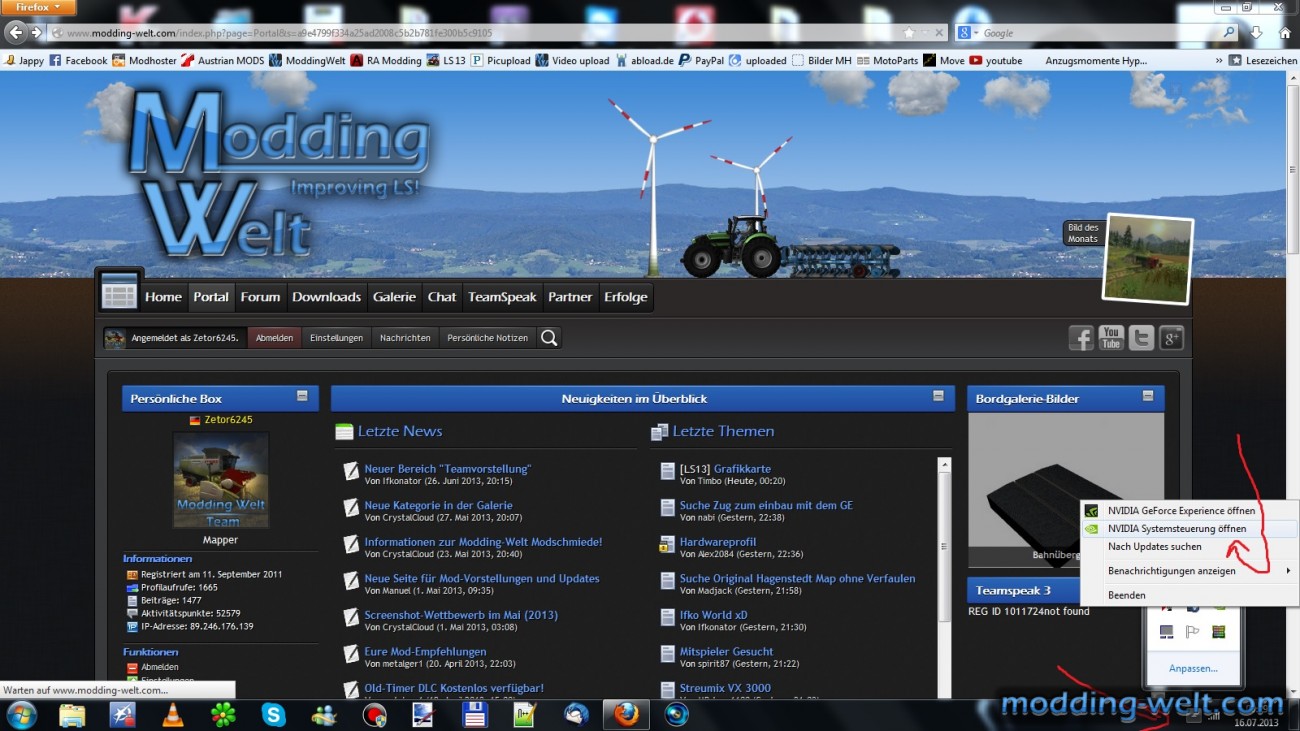Click the magnifier search icon in user bar
This screenshot has width=1300, height=731.
coord(549,338)
